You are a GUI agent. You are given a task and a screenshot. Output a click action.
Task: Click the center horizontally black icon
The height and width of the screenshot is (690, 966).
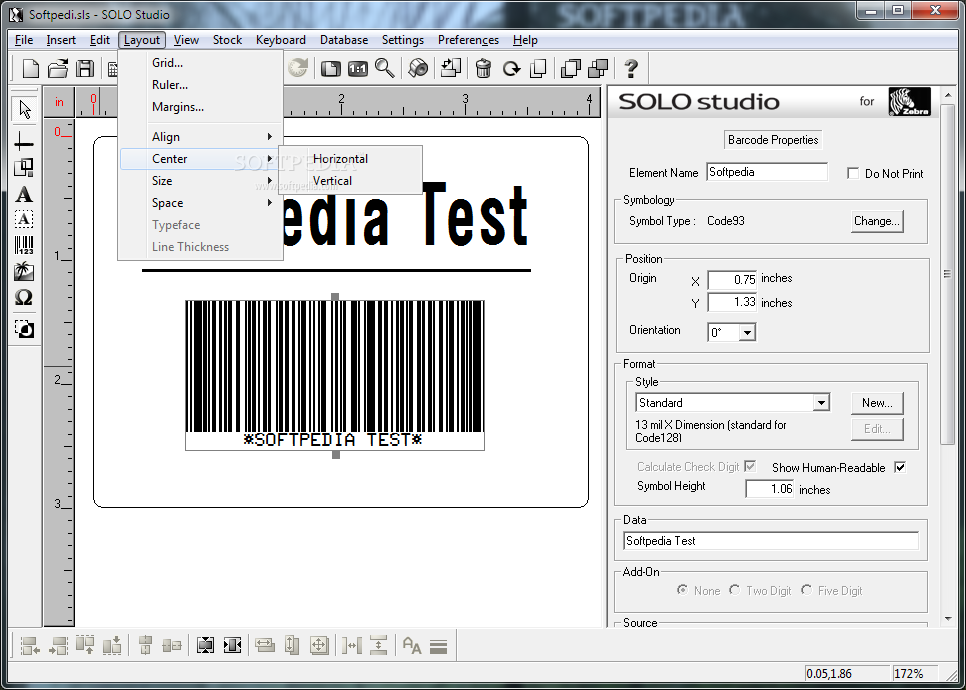(x=232, y=646)
